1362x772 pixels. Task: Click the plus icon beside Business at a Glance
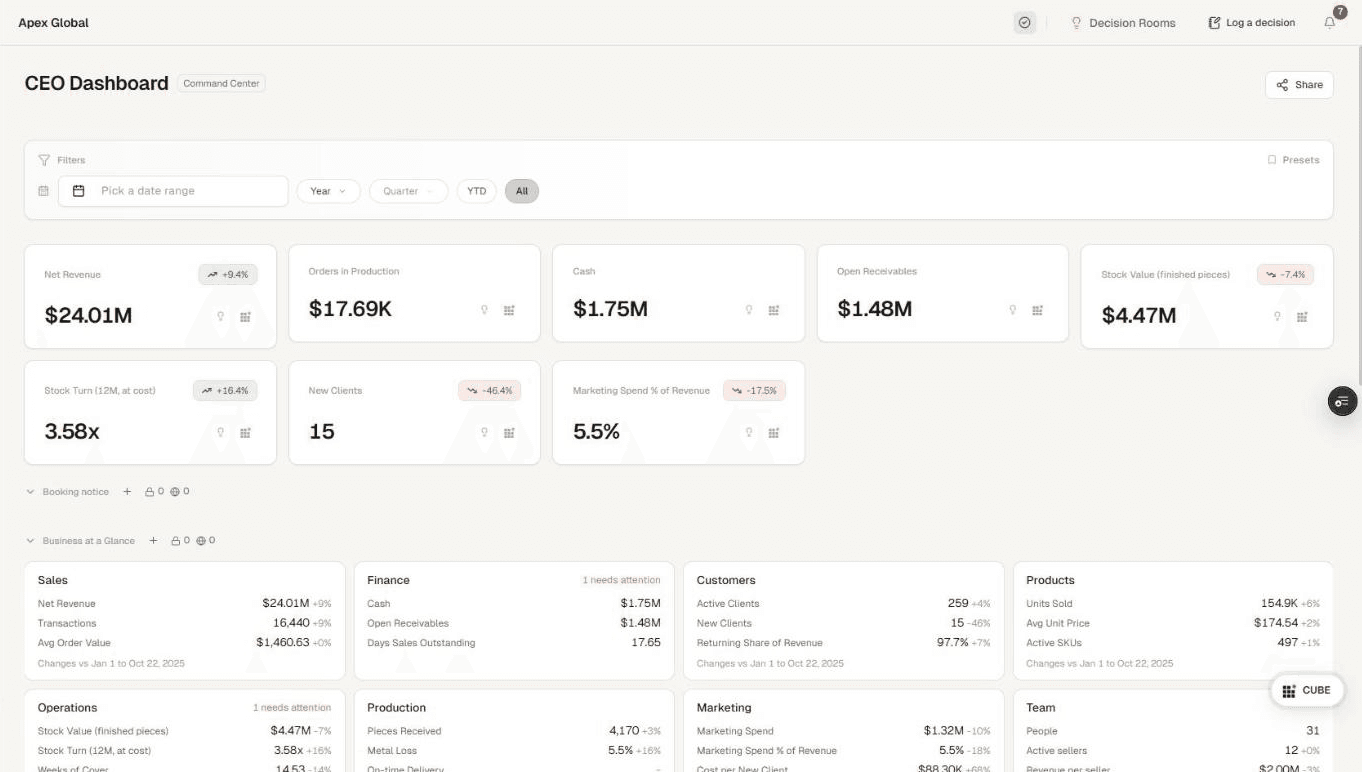coord(153,540)
